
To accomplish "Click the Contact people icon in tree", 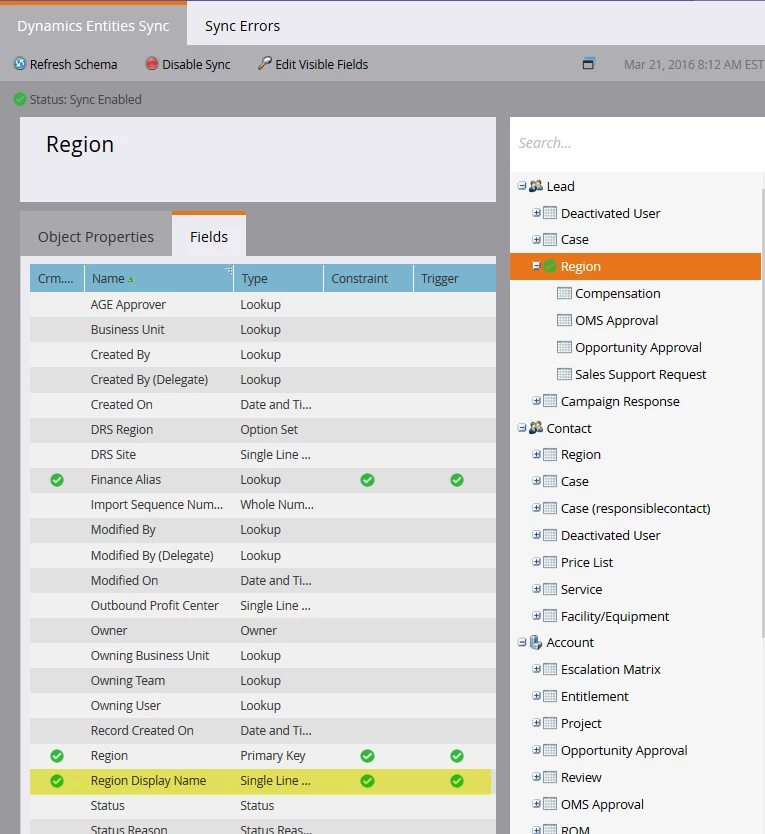I will tap(536, 428).
